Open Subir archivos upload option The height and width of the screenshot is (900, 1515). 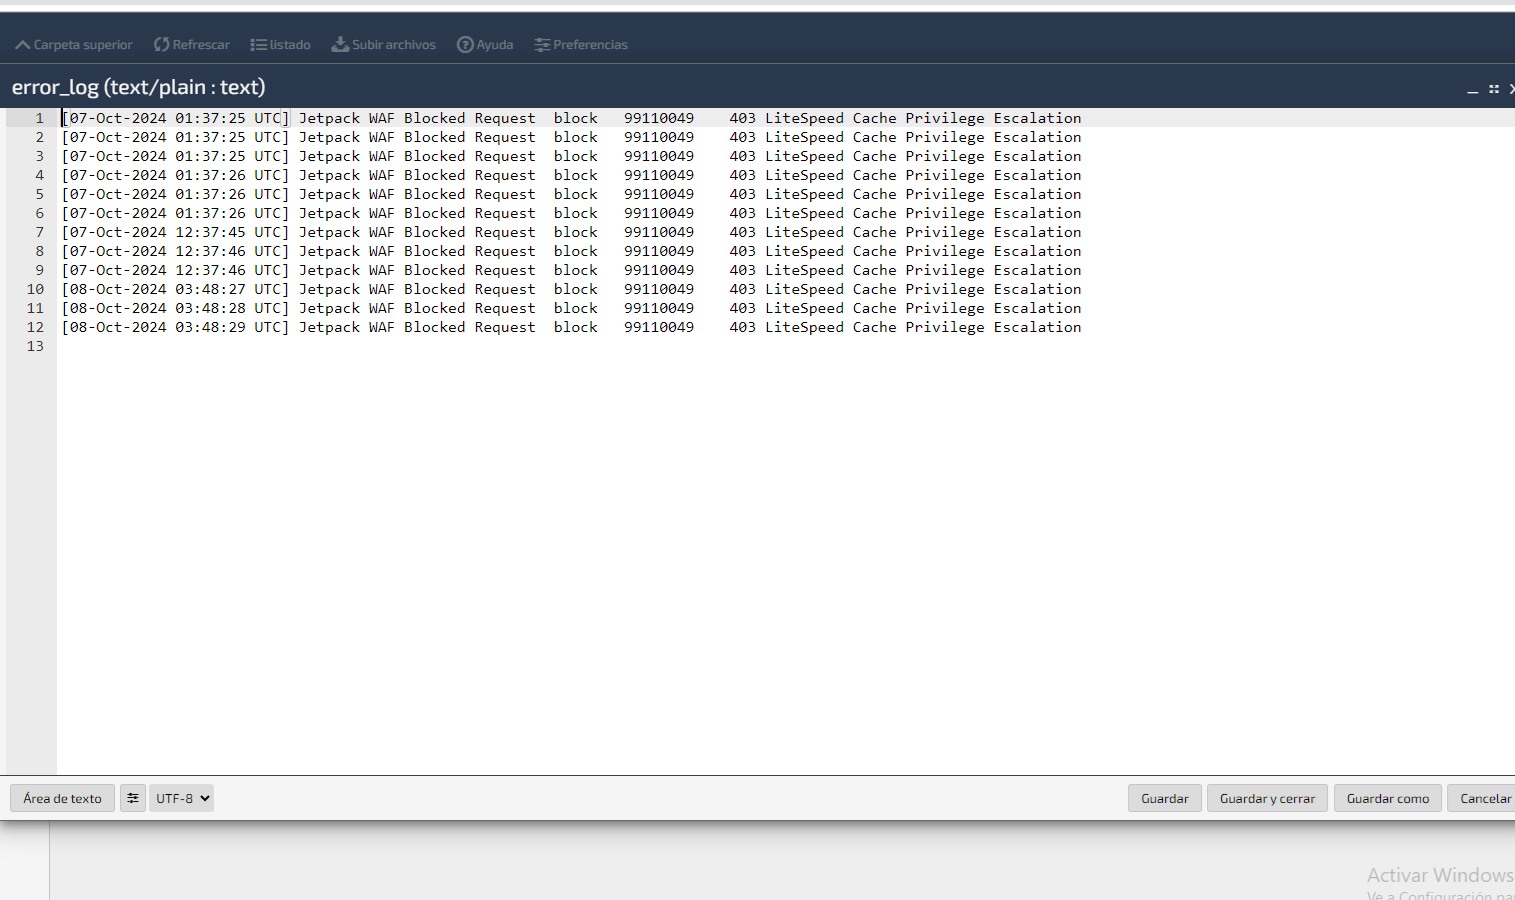[x=384, y=45]
